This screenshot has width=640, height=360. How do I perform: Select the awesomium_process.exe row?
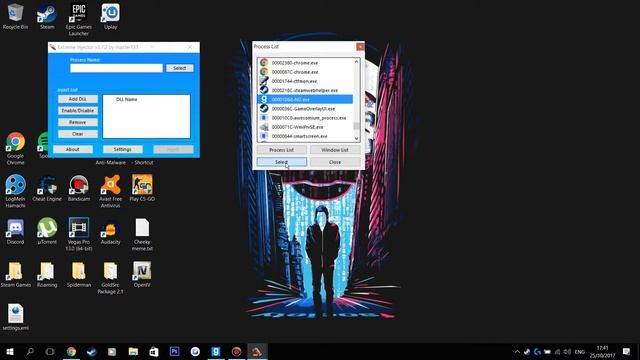[x=305, y=118]
